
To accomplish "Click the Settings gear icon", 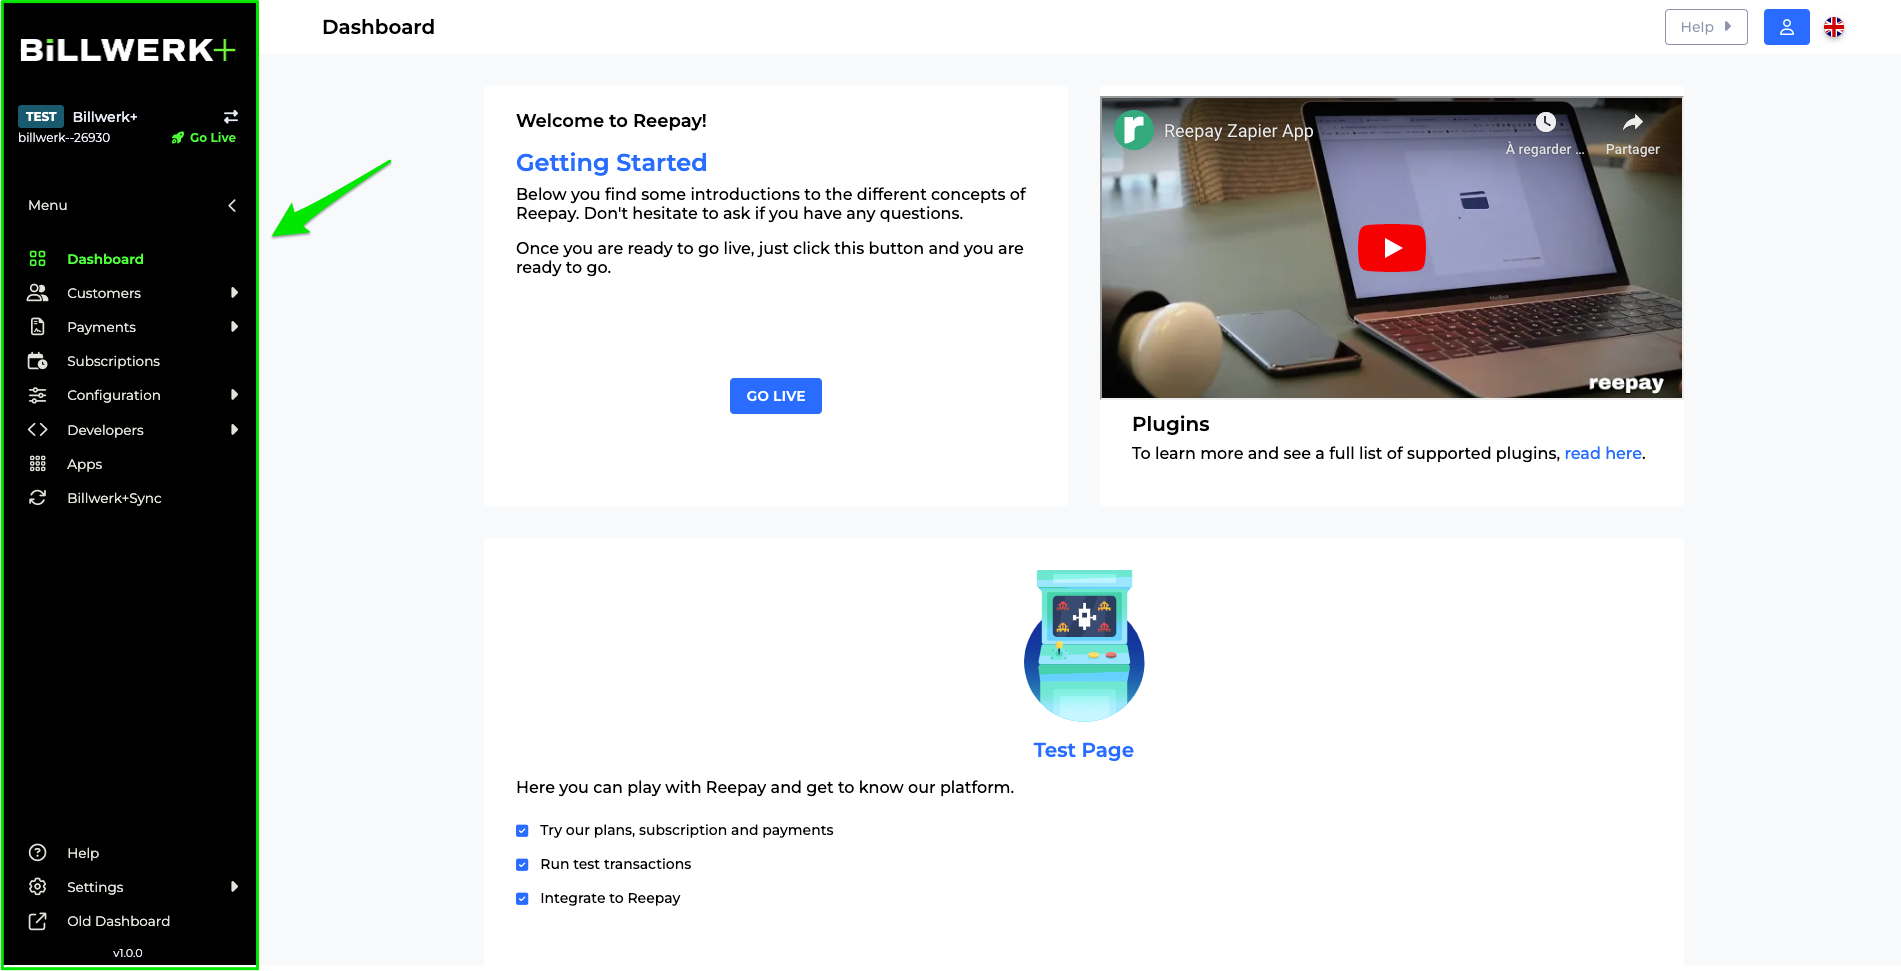I will (38, 887).
